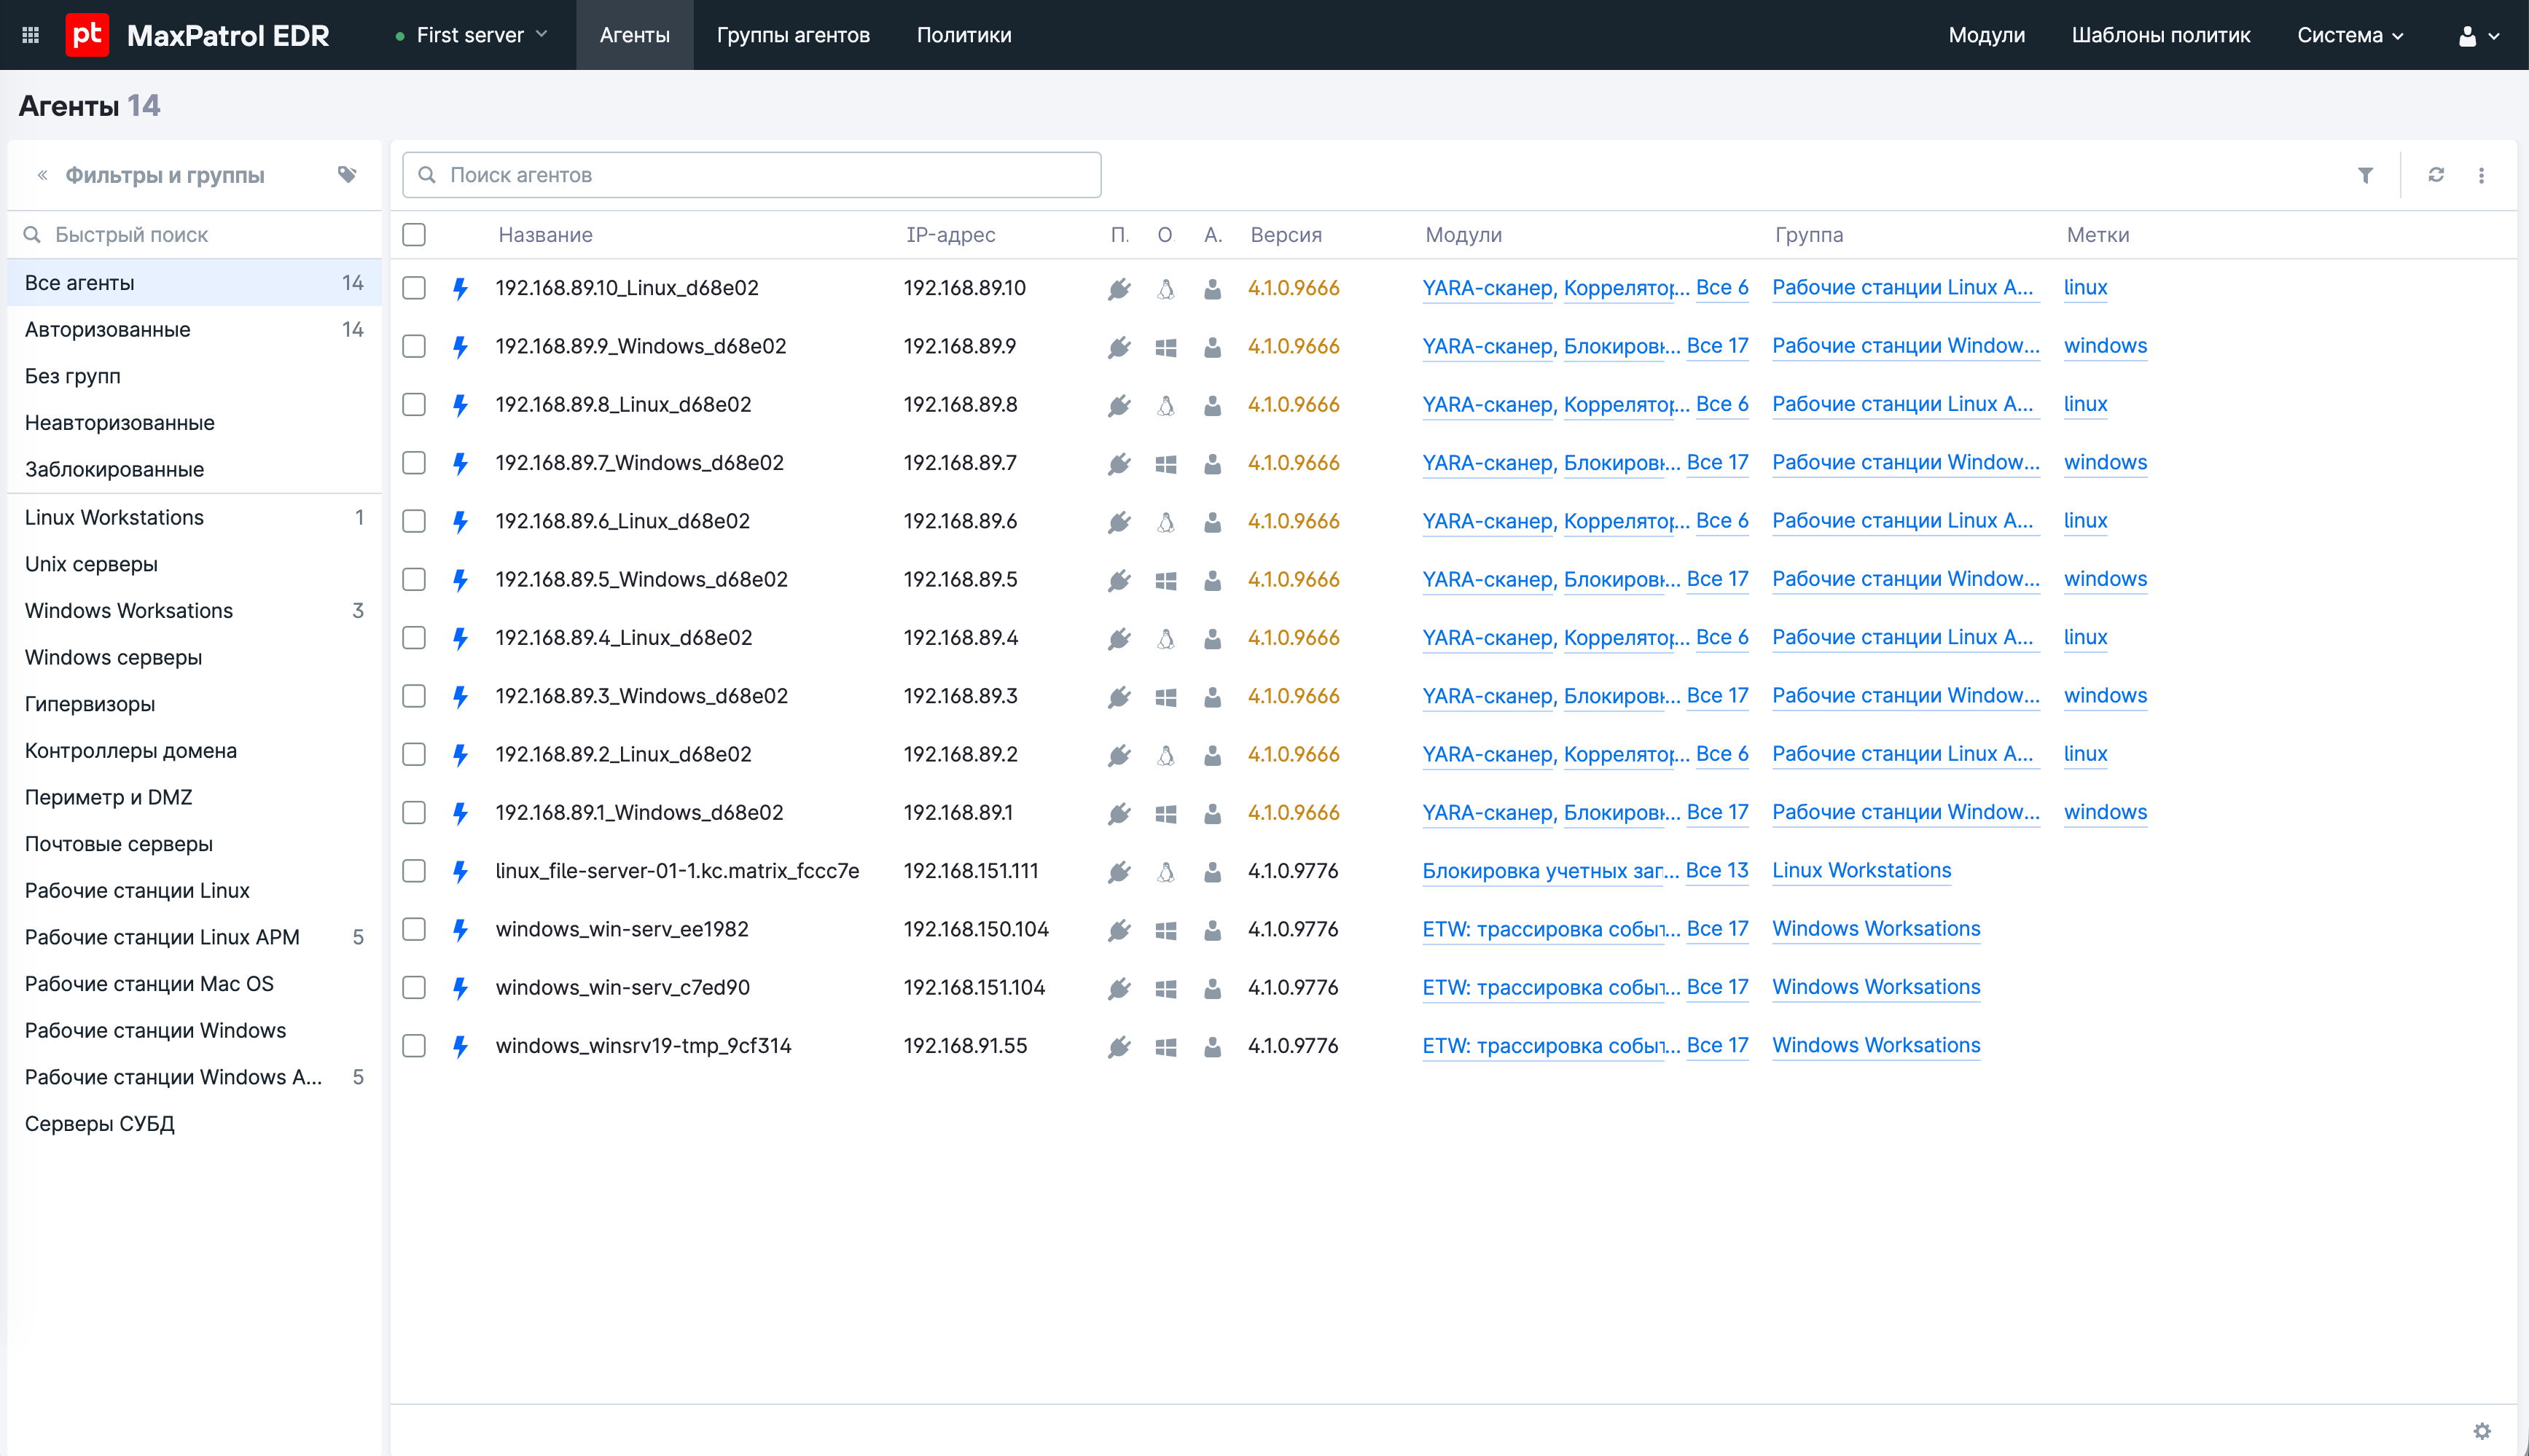2529x1456 pixels.
Task: Collapse the Filters and groups panel
Action: point(42,175)
